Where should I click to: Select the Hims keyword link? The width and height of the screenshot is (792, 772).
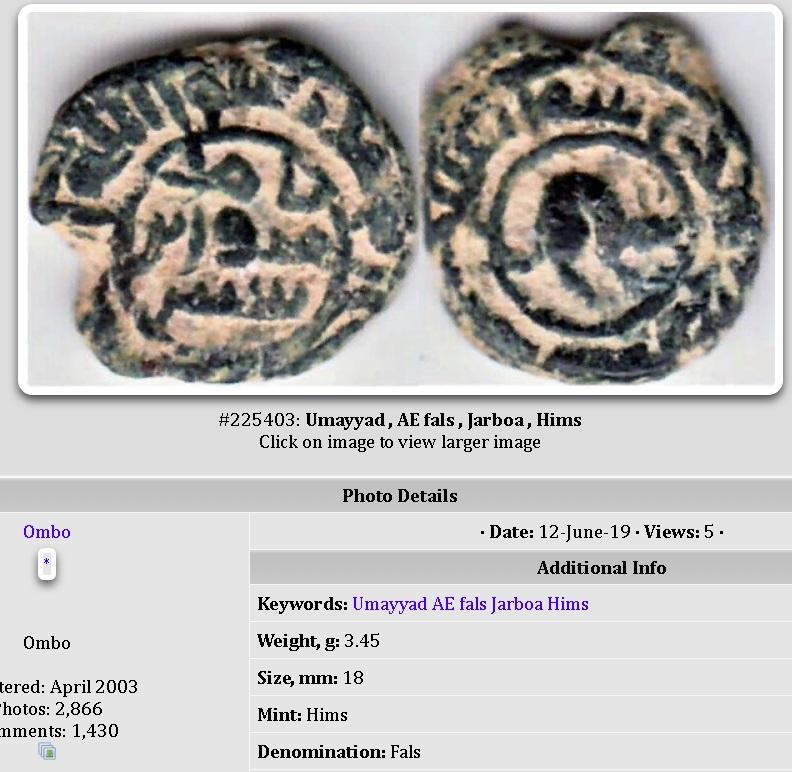point(568,604)
